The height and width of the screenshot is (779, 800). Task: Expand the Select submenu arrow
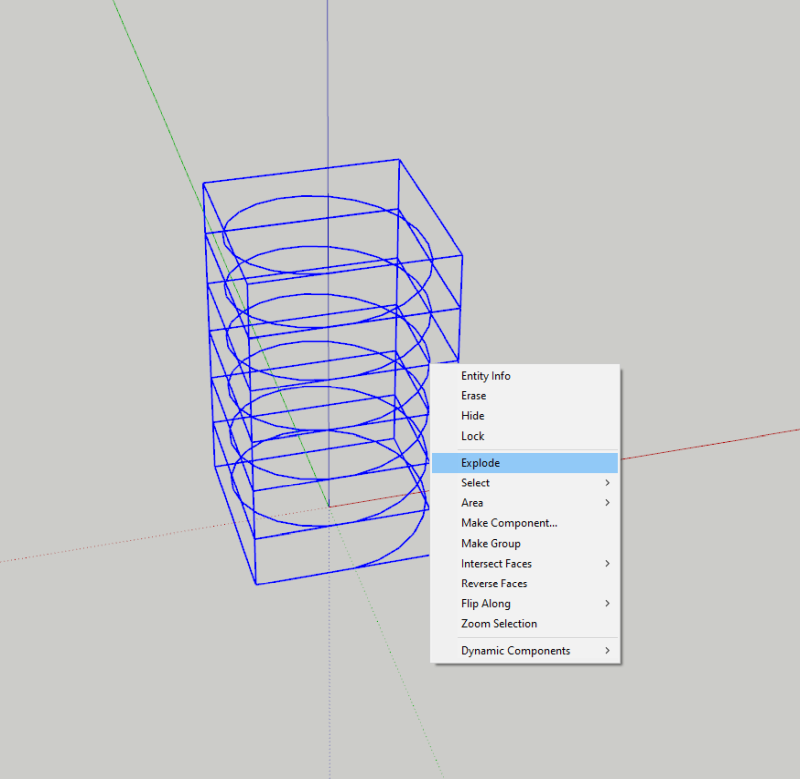607,483
